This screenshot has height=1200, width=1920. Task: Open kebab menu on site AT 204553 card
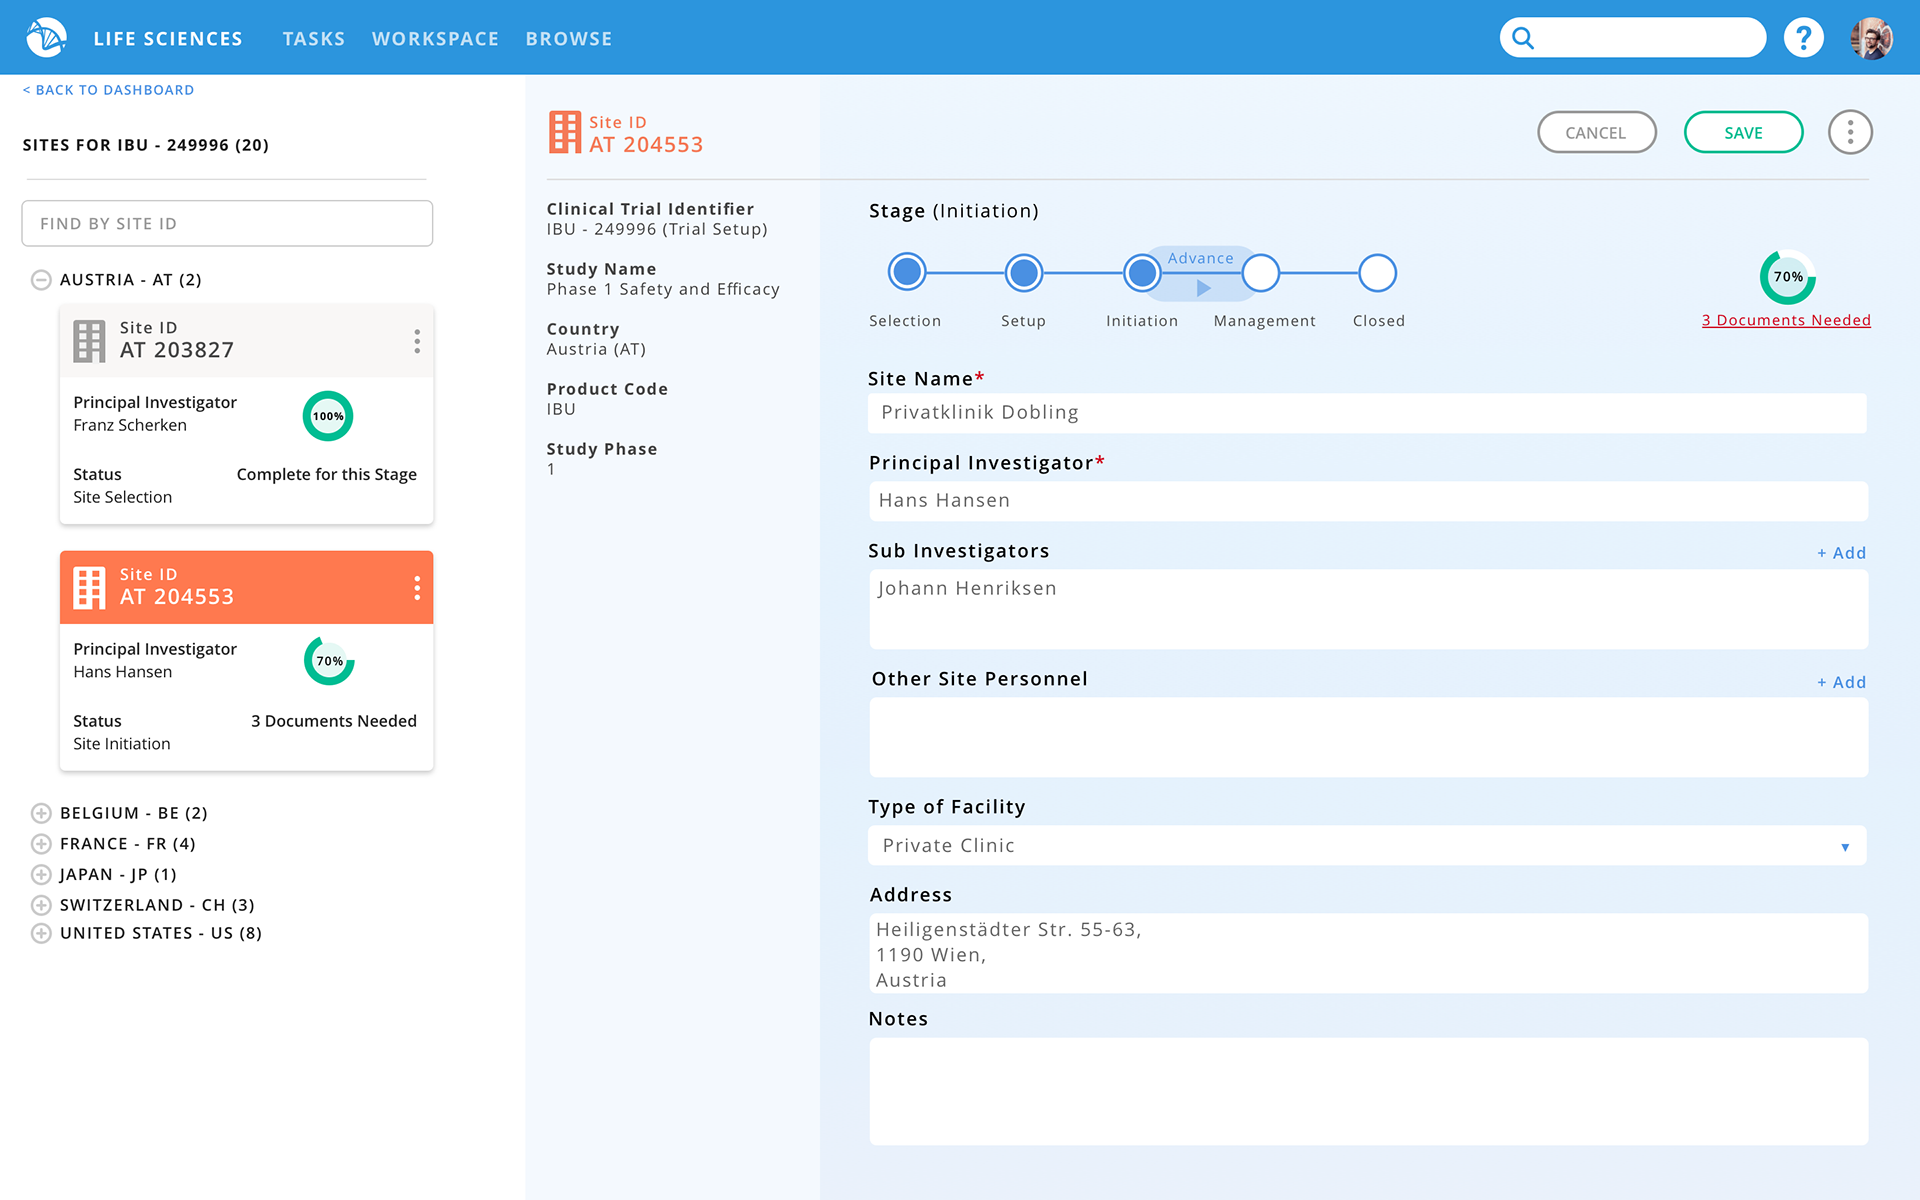pos(417,588)
